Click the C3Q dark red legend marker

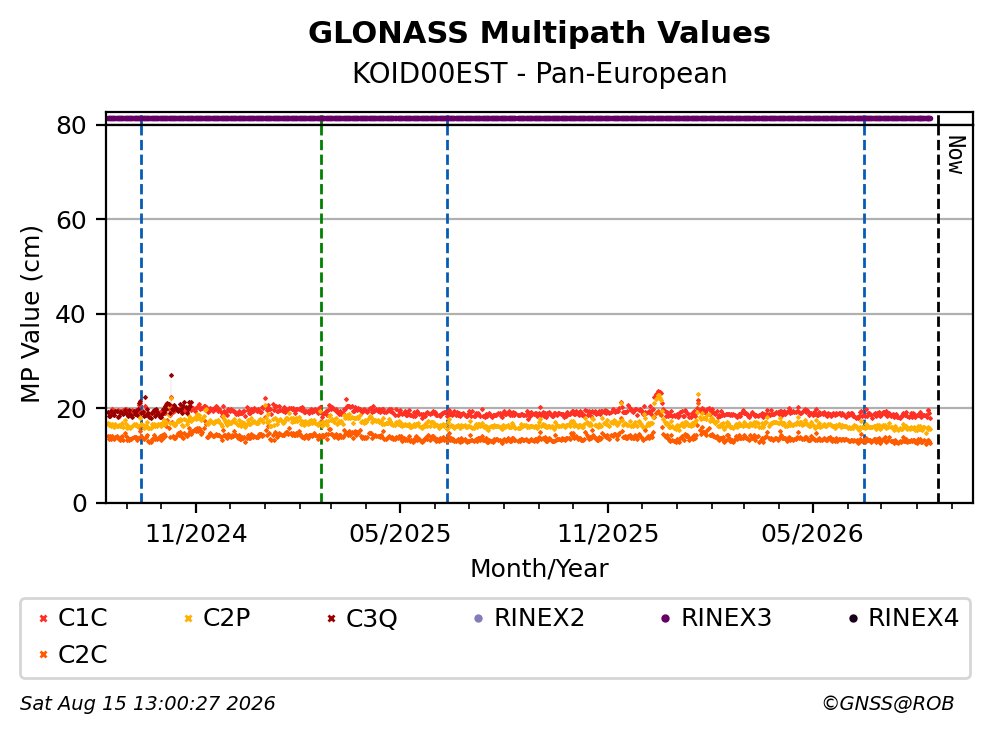332,618
